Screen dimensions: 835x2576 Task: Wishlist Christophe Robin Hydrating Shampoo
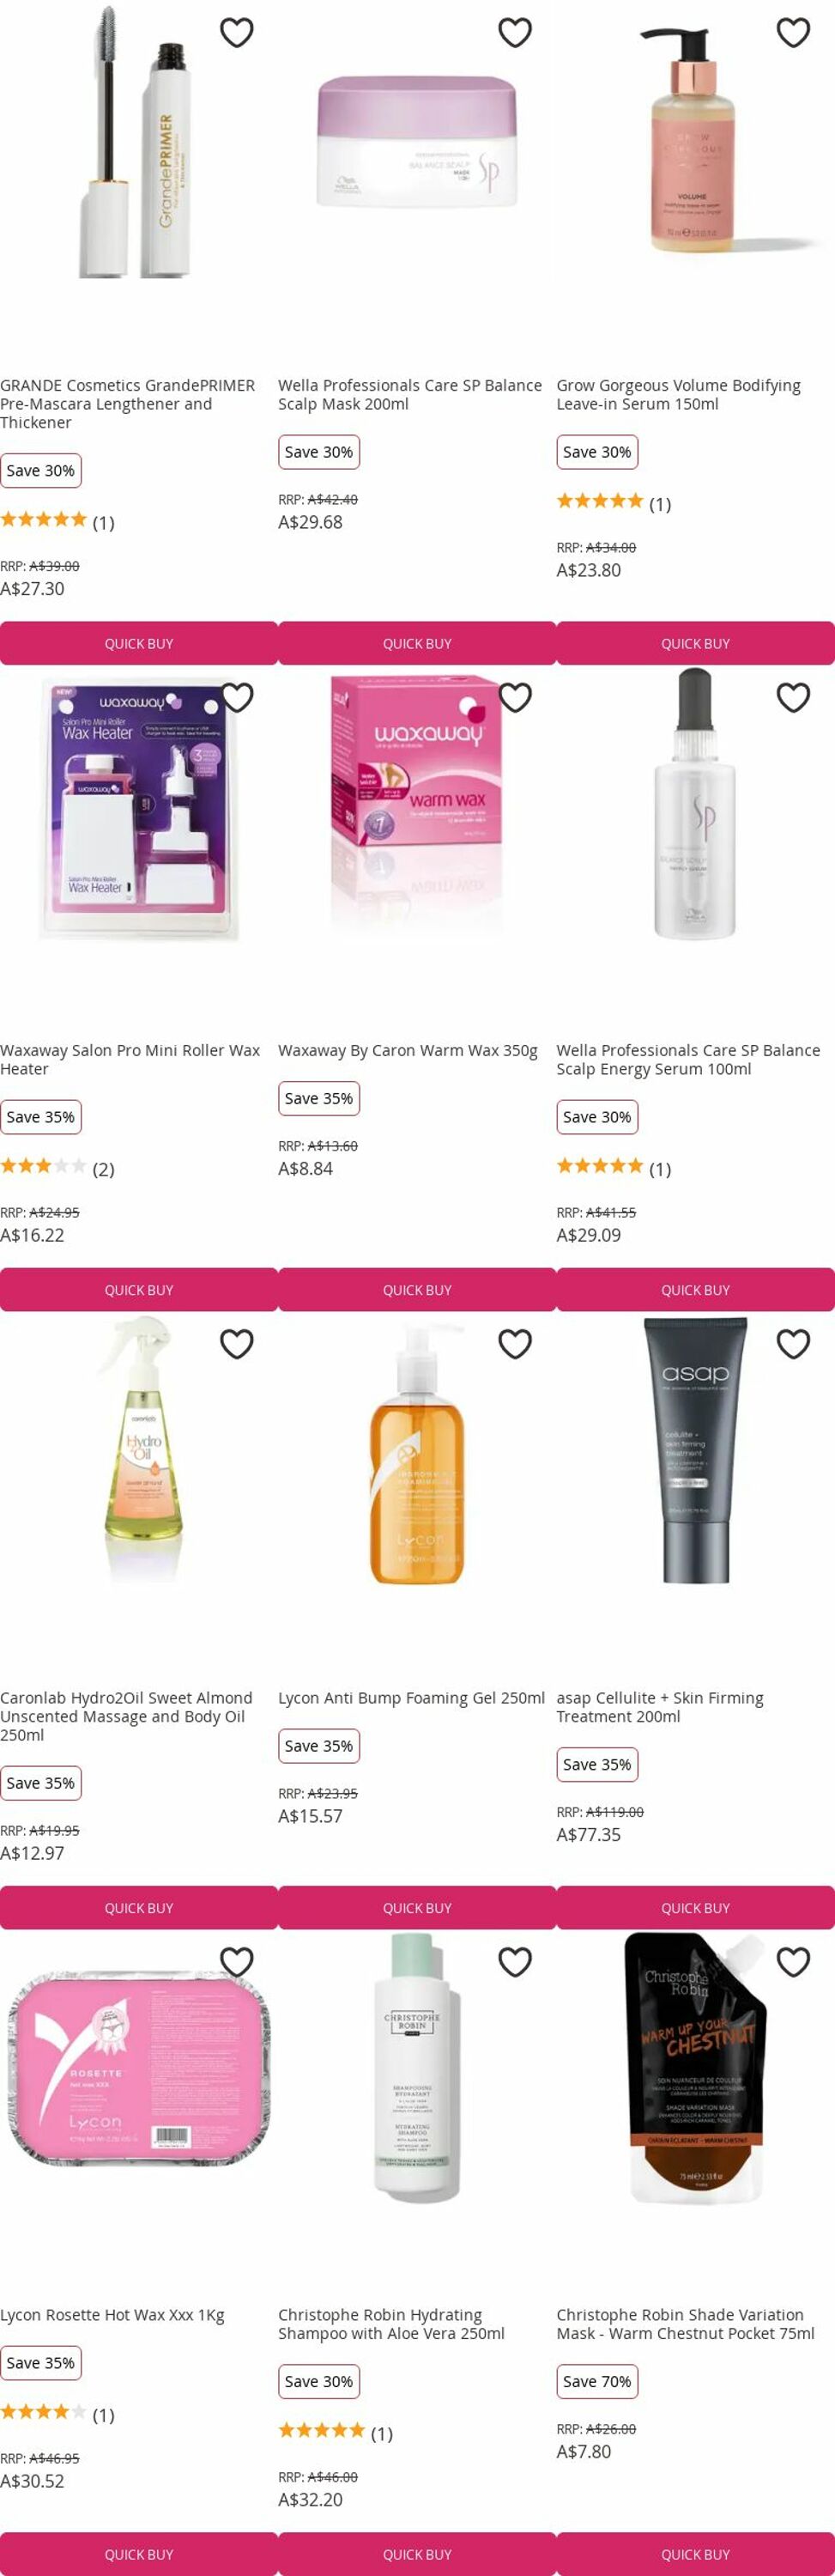[x=515, y=1961]
